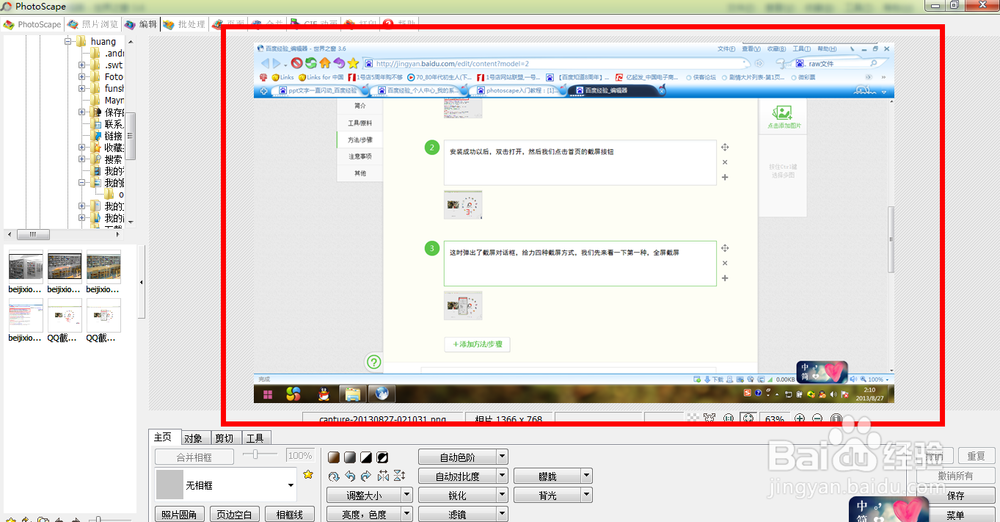The width and height of the screenshot is (1000, 522).
Task: Open the 朦胧 dropdown arrow
Action: click(586, 476)
